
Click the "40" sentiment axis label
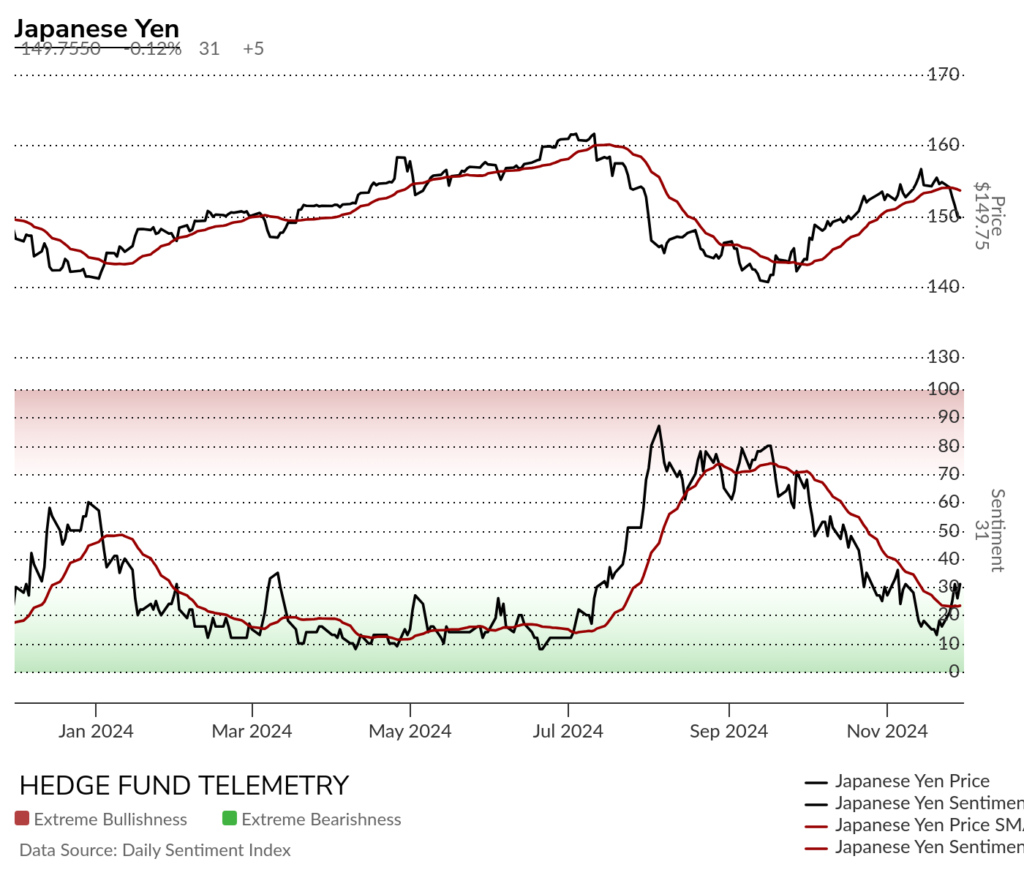click(x=949, y=559)
